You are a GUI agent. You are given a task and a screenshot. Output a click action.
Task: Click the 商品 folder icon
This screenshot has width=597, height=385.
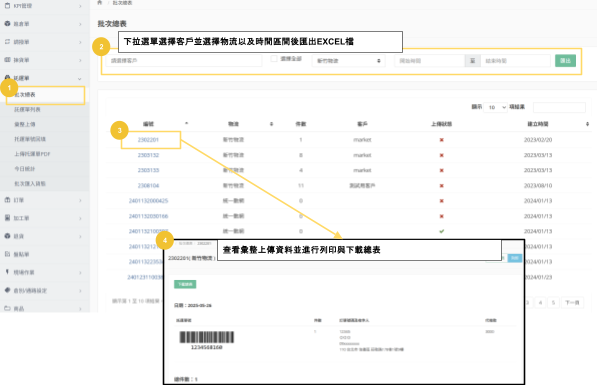(x=7, y=308)
